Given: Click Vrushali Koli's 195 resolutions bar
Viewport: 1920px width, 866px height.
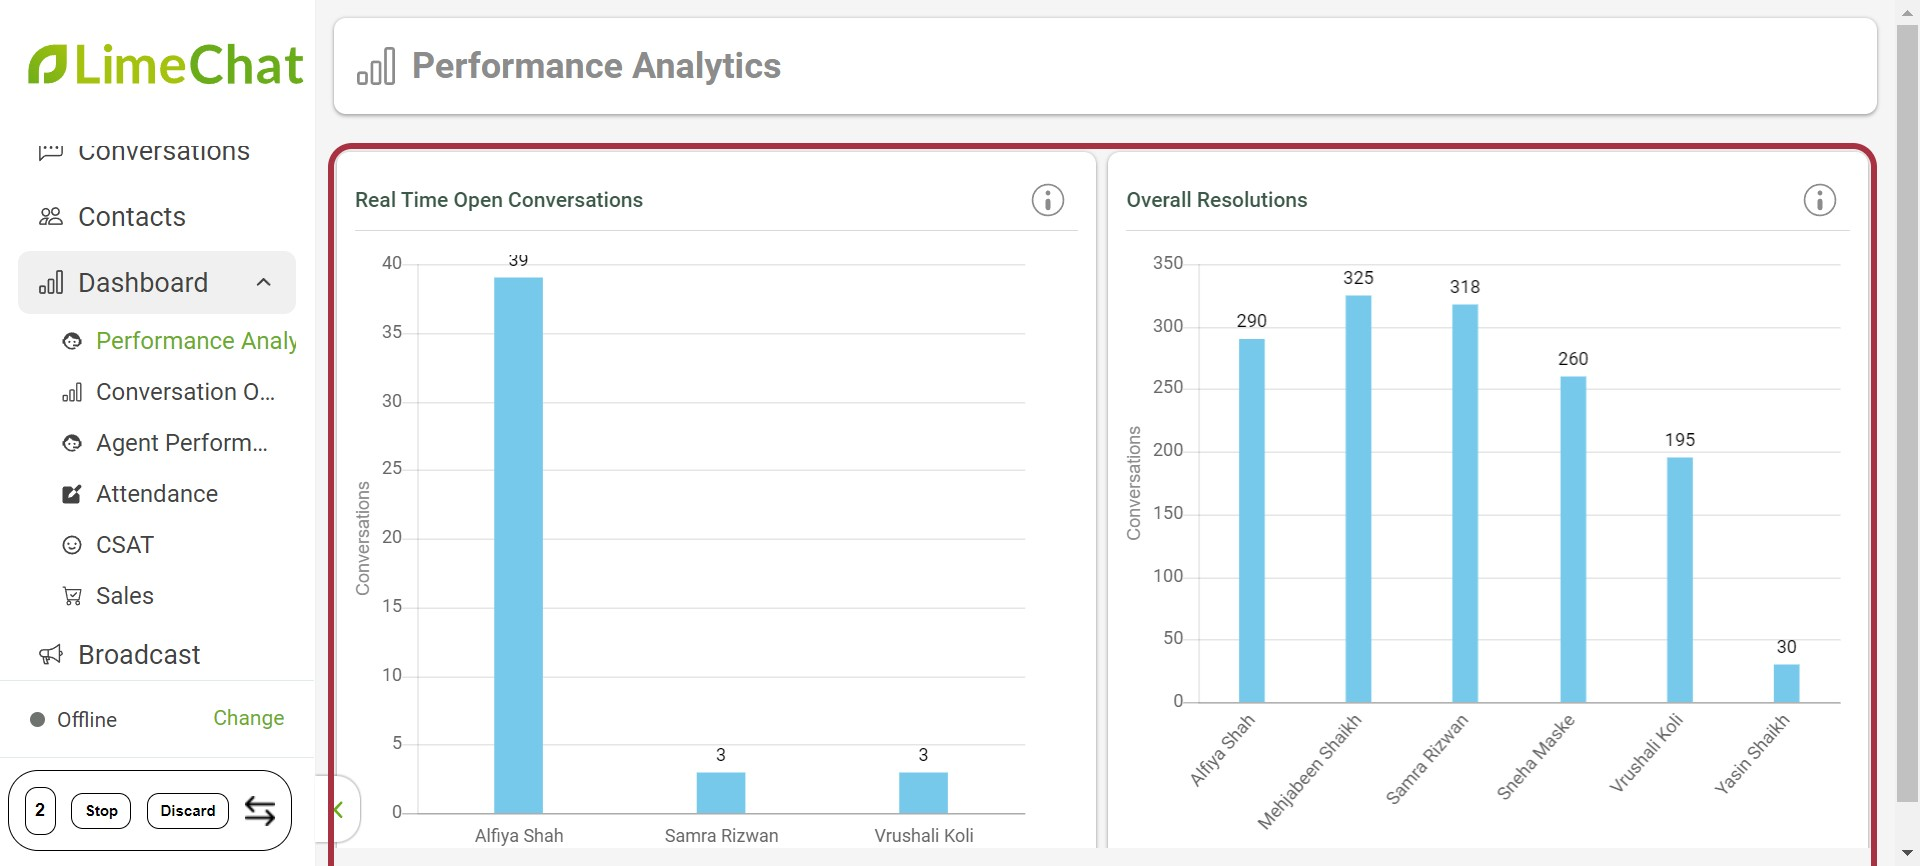Looking at the screenshot, I should coord(1680,580).
